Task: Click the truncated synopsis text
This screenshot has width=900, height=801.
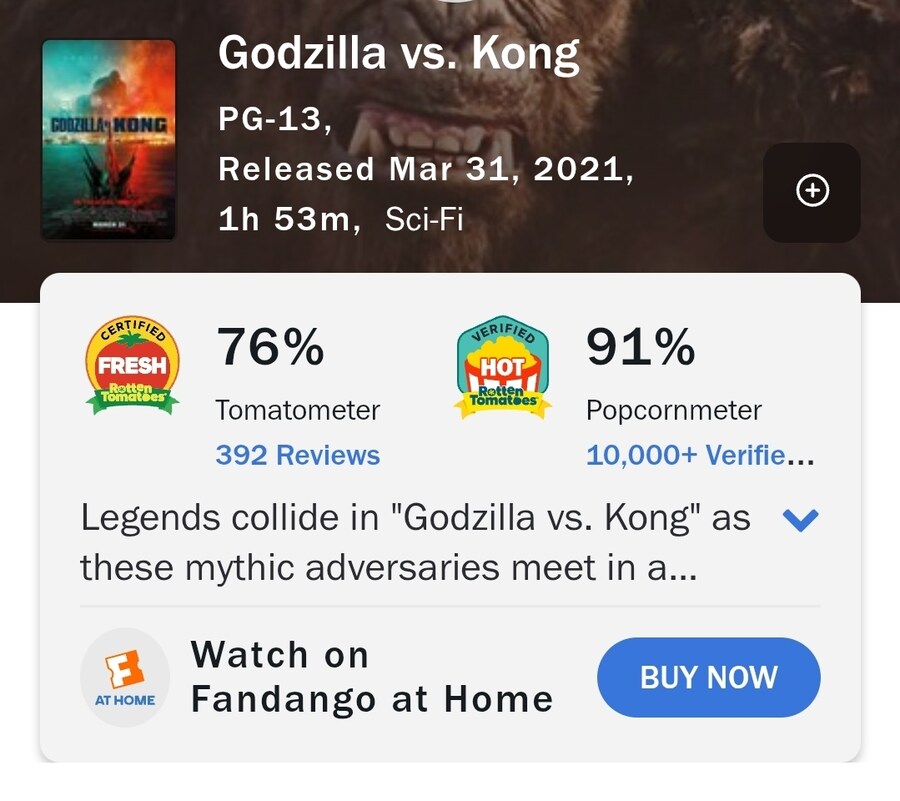Action: click(415, 543)
